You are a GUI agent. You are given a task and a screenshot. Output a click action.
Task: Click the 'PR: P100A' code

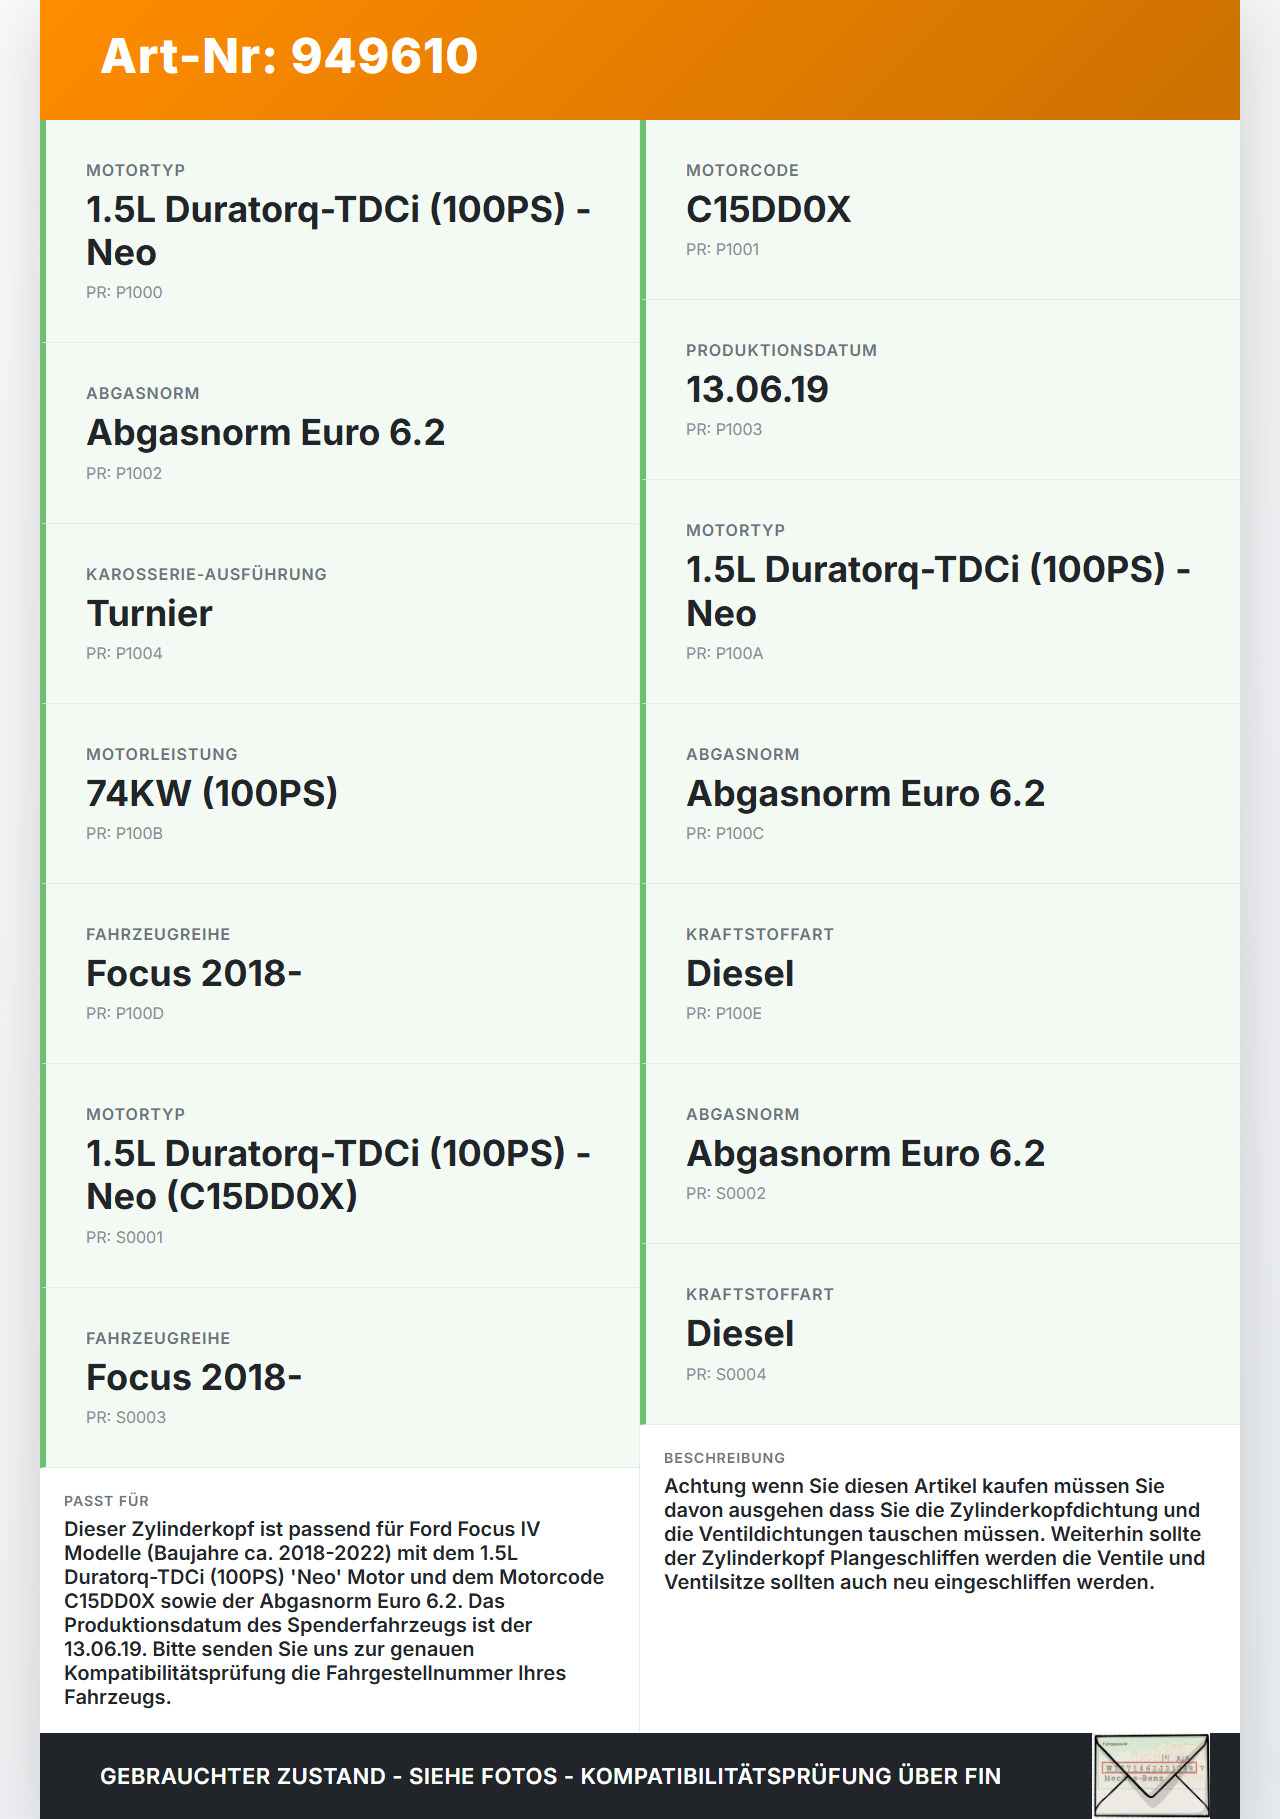(724, 653)
